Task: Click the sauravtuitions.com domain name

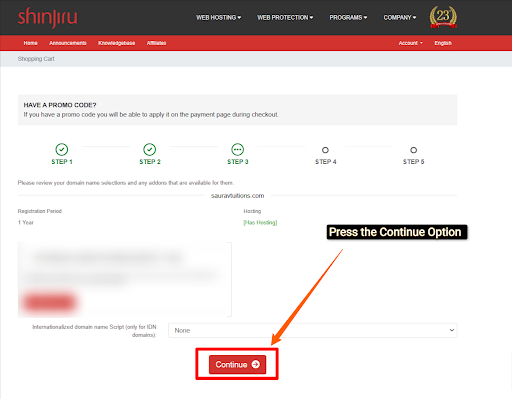Action: pyautogui.click(x=237, y=196)
